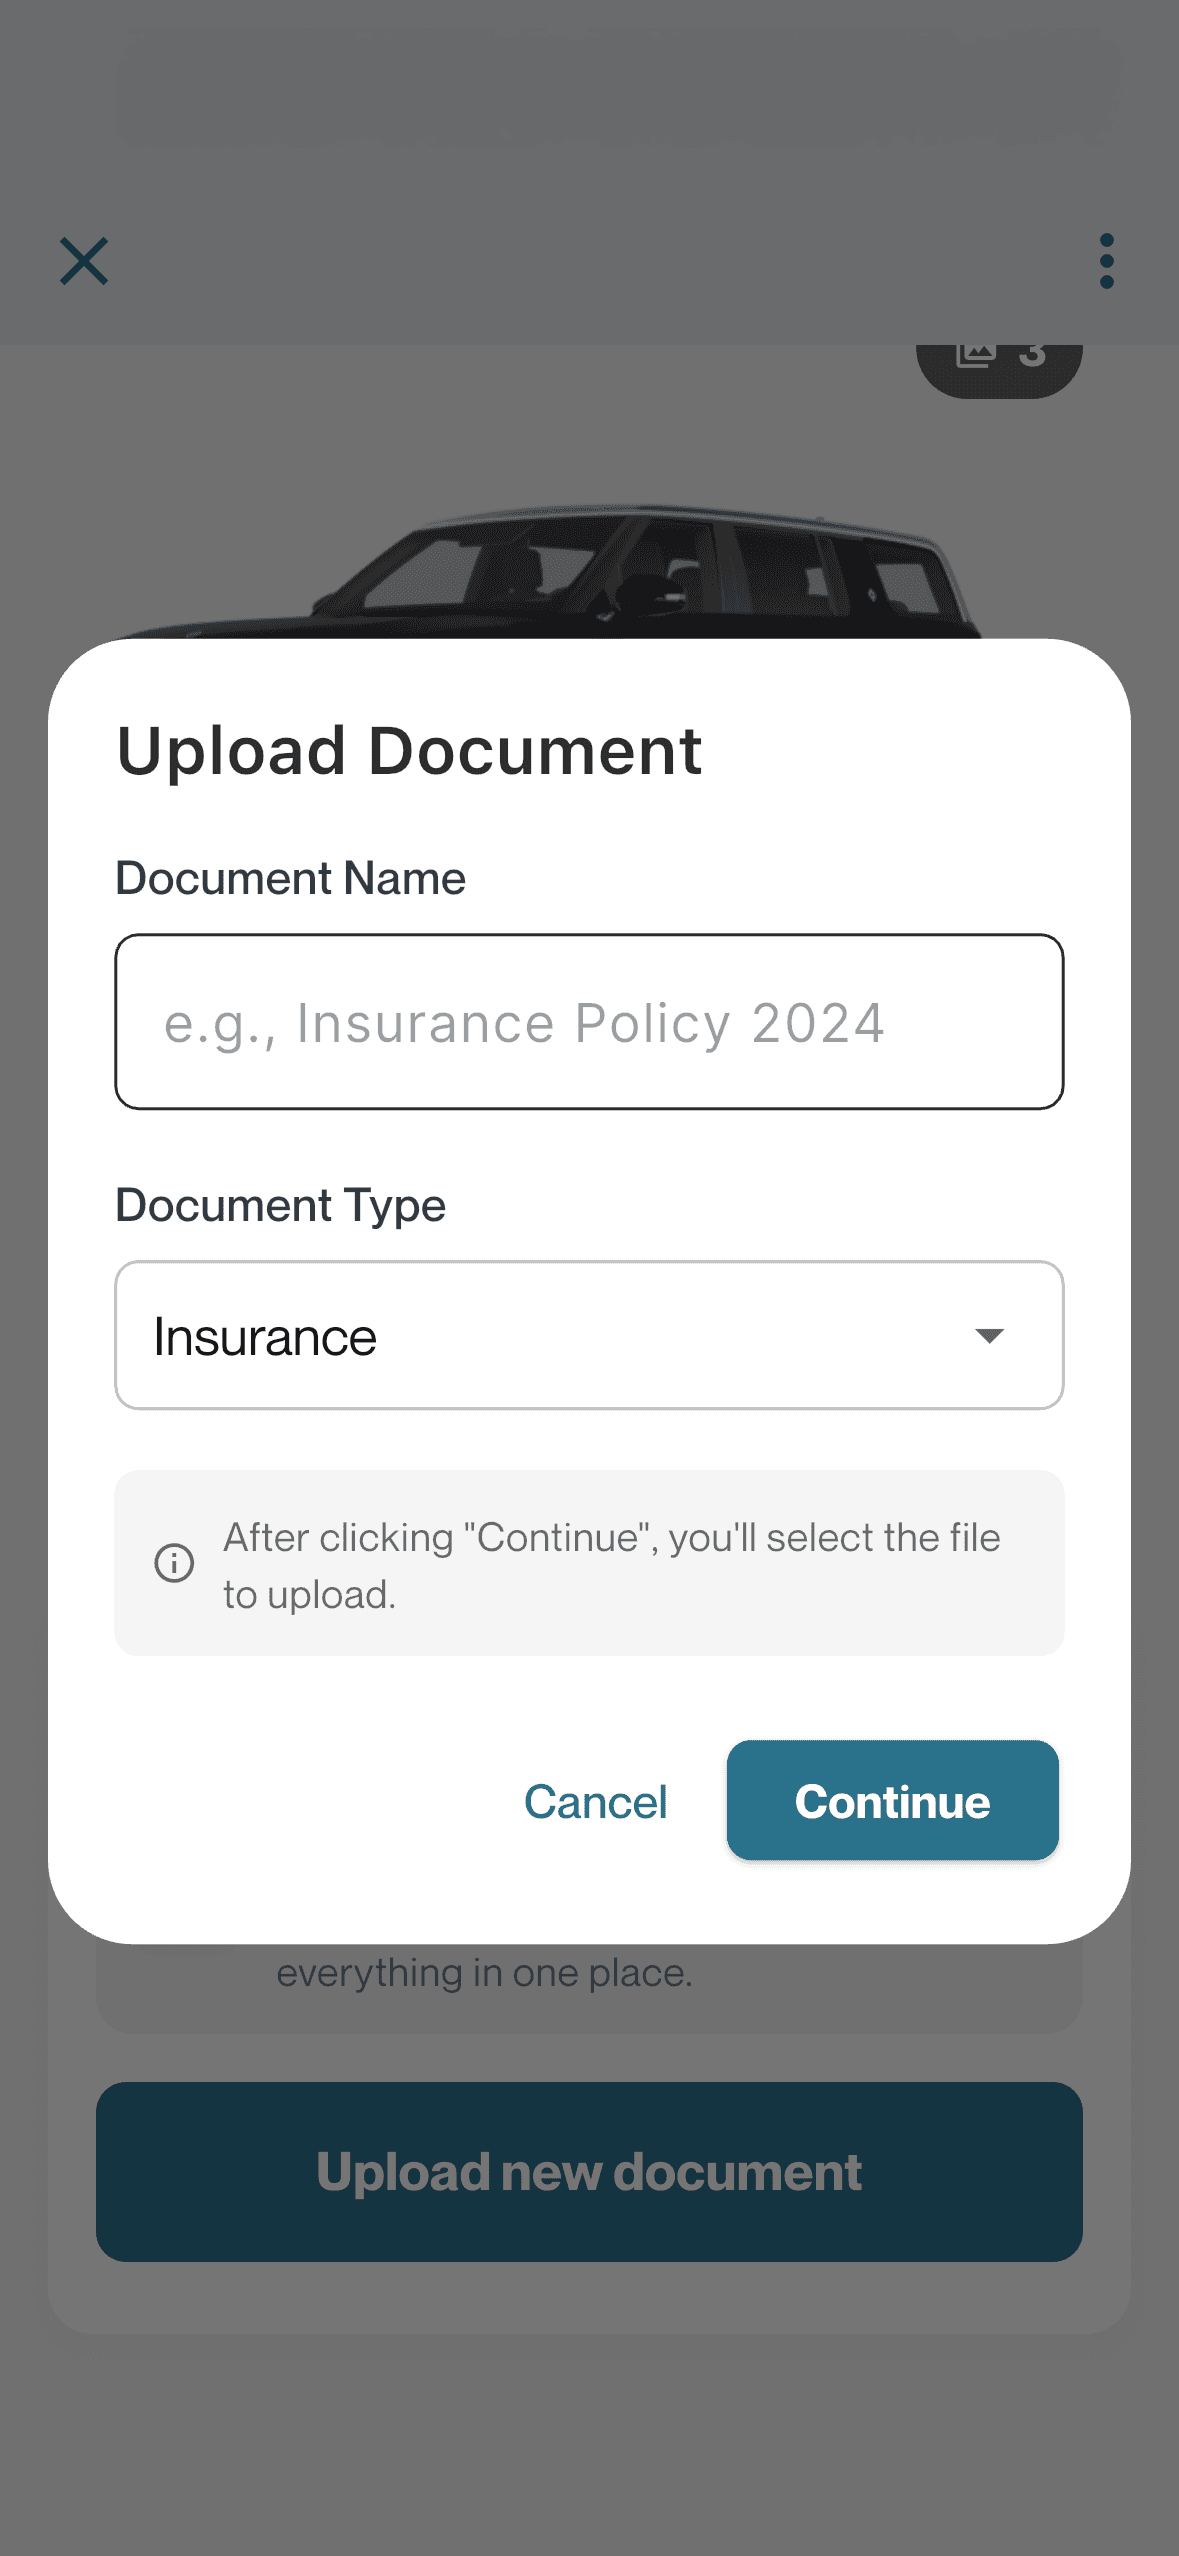This screenshot has width=1179, height=2556.
Task: Click the Upload new document button
Action: pyautogui.click(x=589, y=2170)
